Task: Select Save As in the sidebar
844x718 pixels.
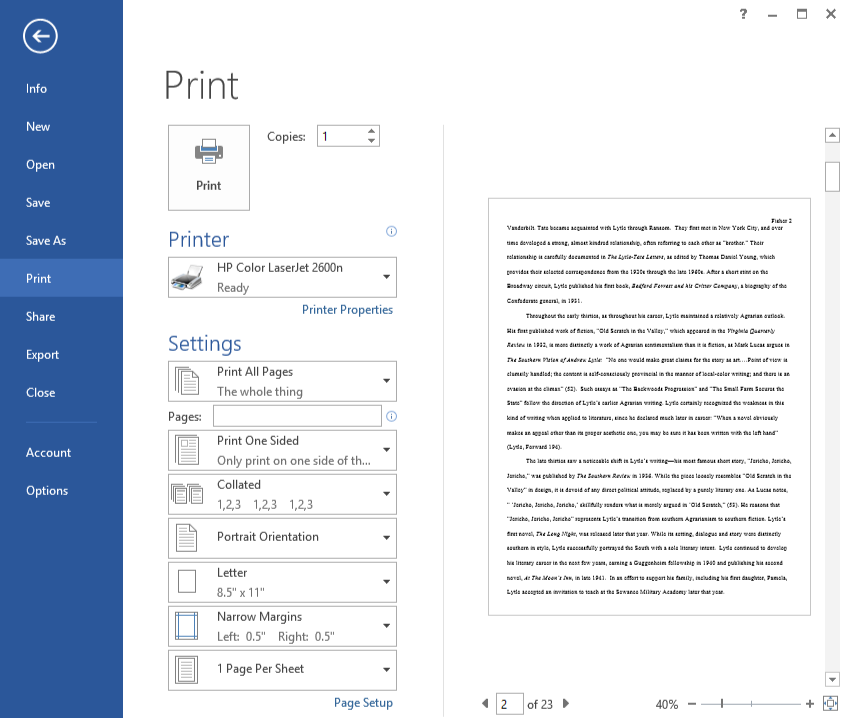Action: click(46, 241)
